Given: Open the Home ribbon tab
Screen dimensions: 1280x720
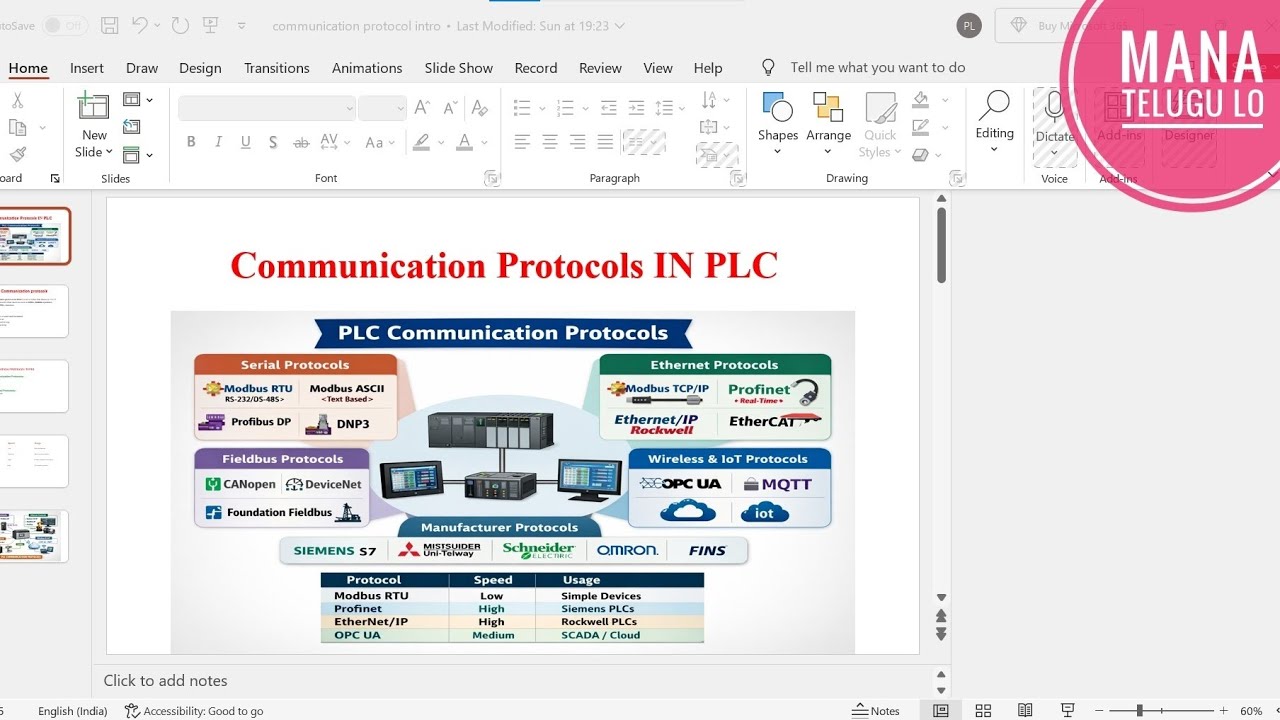Looking at the screenshot, I should 28,68.
